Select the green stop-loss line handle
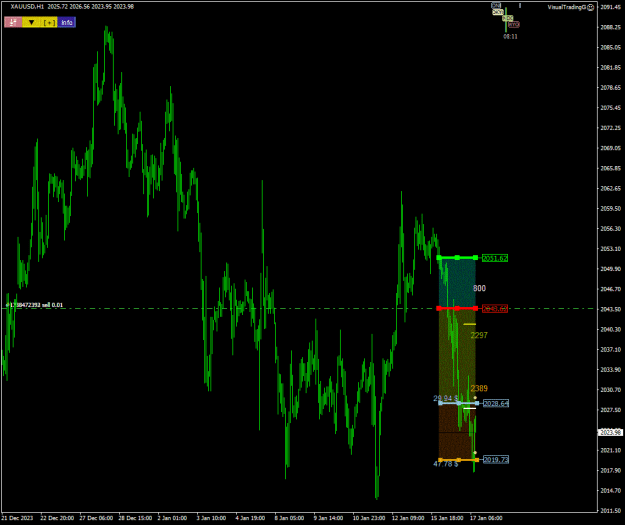 pyautogui.click(x=457, y=258)
